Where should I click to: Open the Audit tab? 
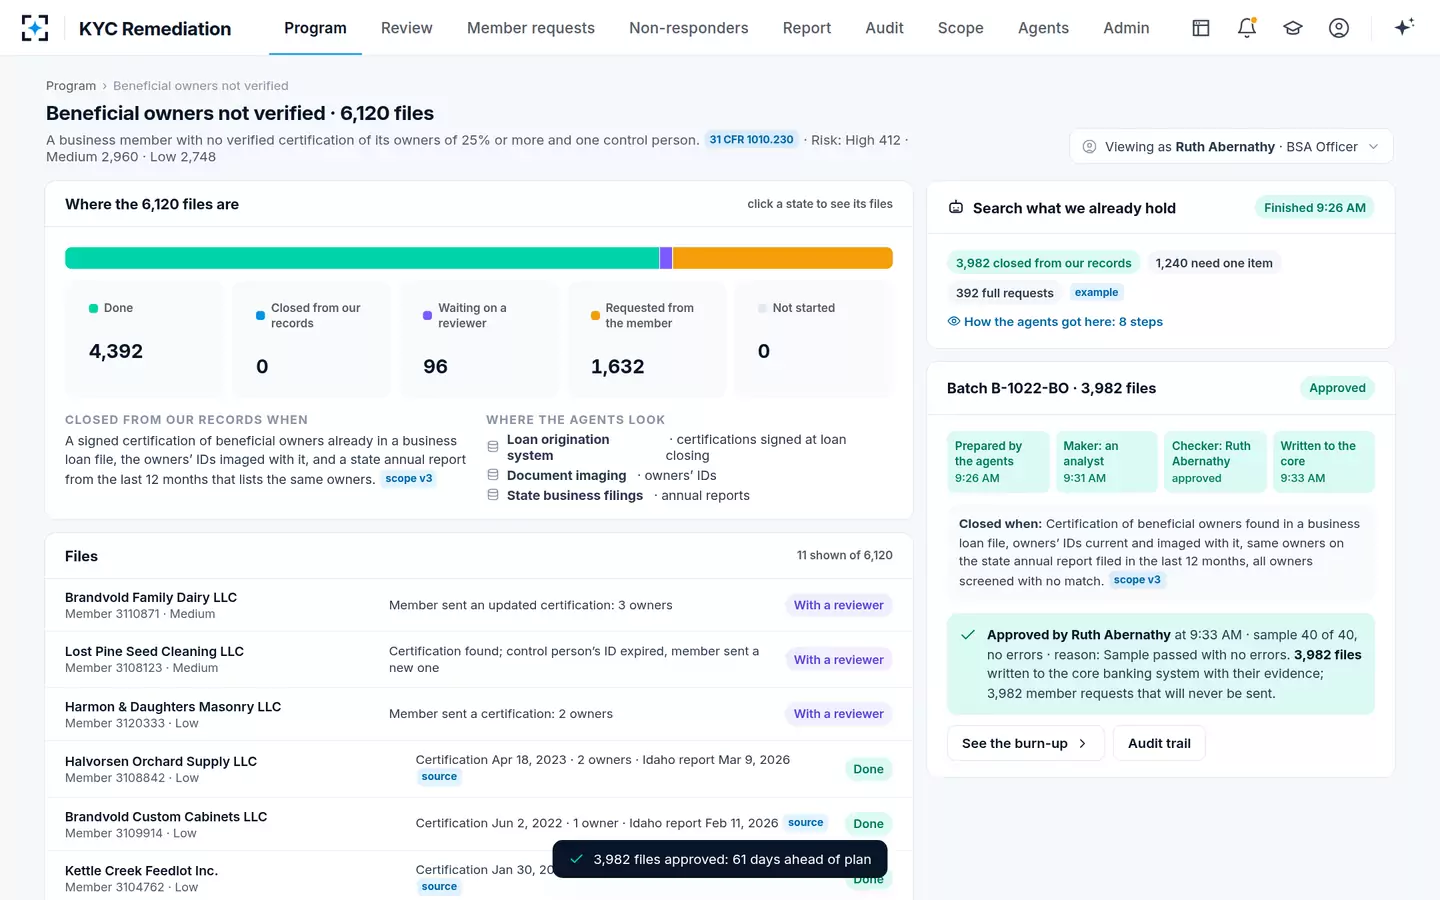(885, 28)
